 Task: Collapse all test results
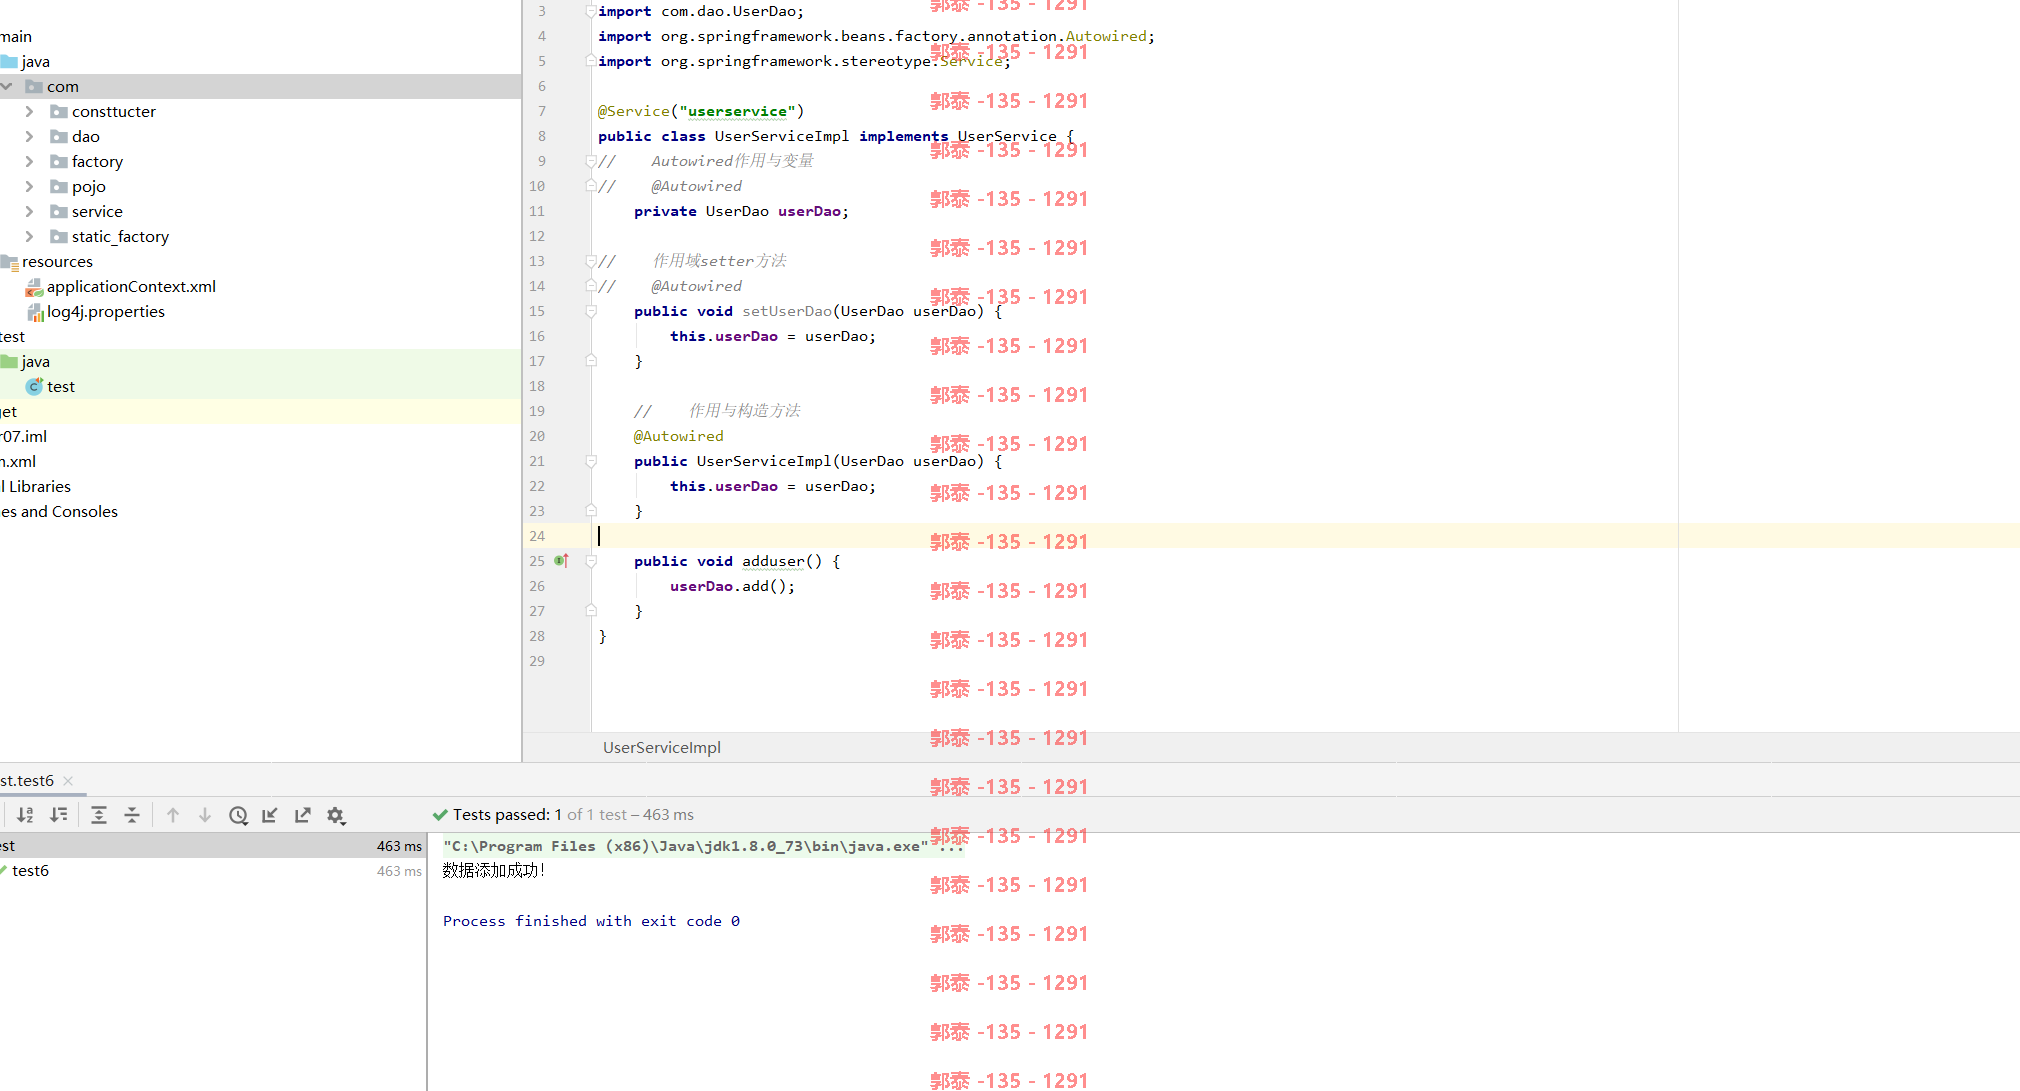coord(132,815)
